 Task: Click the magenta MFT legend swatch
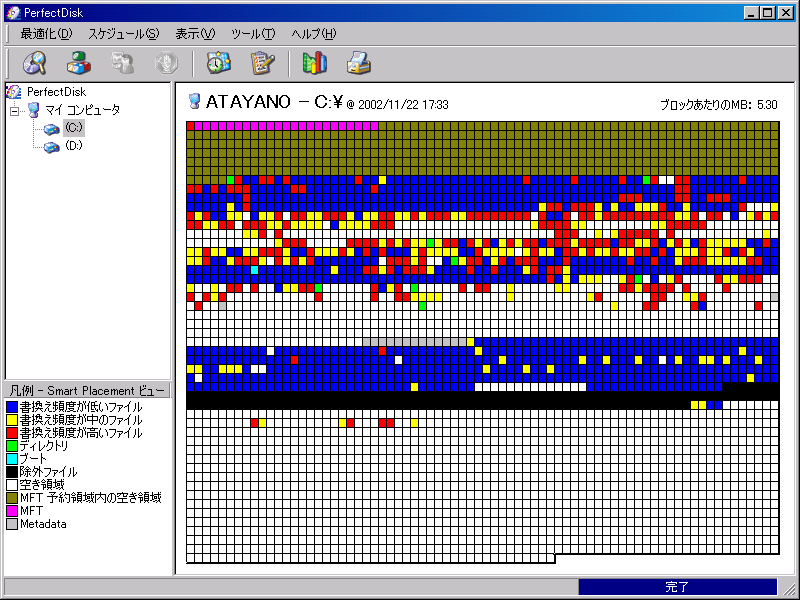[12, 511]
